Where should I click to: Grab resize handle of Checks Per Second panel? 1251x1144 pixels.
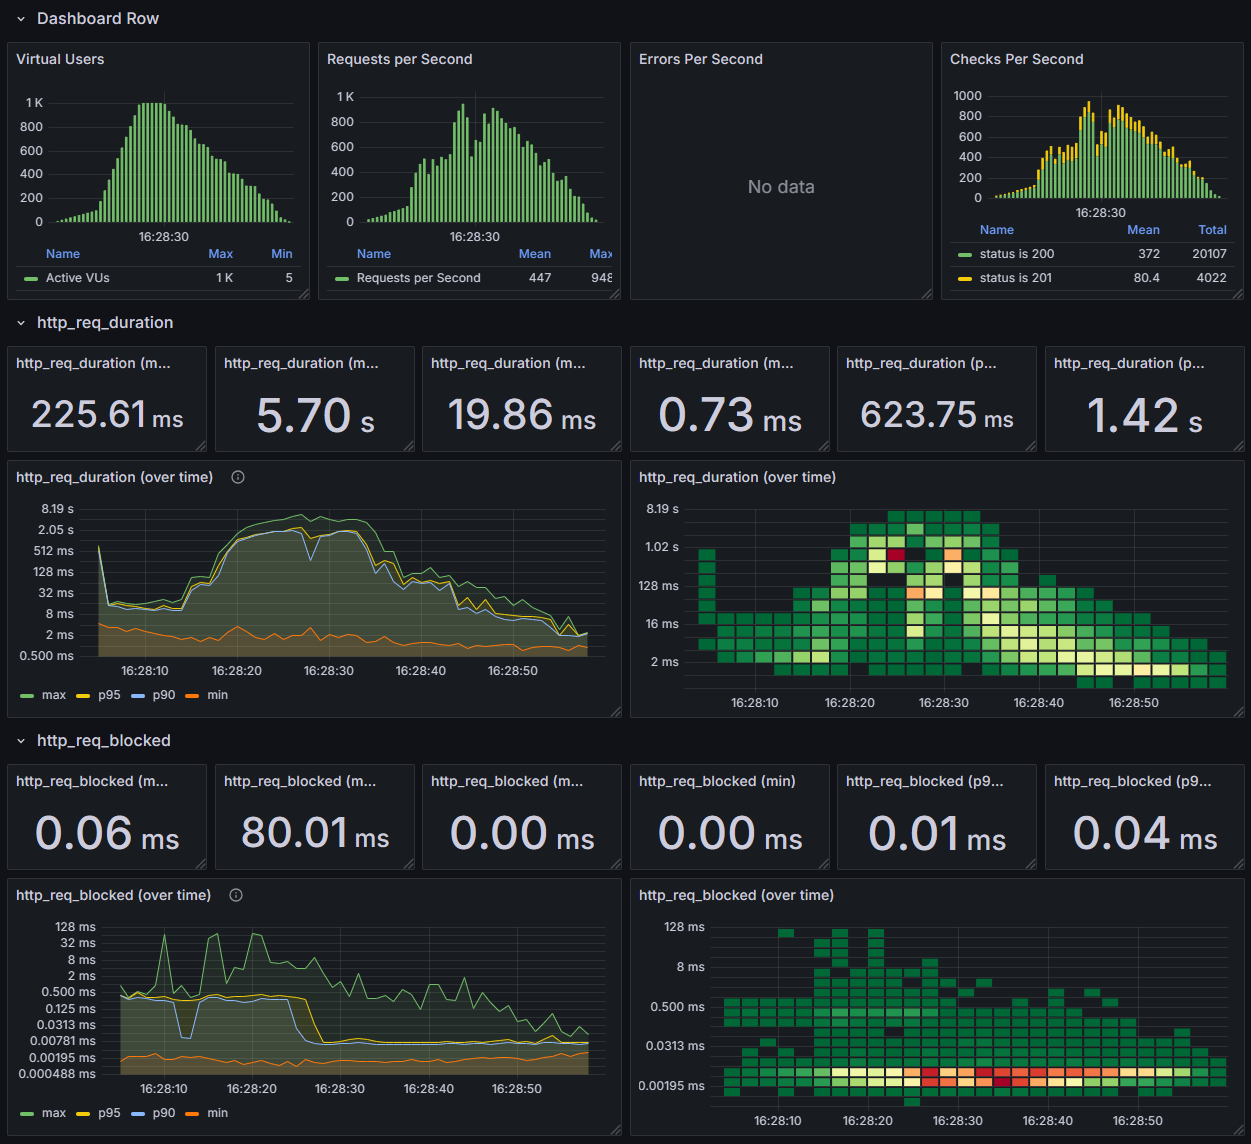(1238, 294)
